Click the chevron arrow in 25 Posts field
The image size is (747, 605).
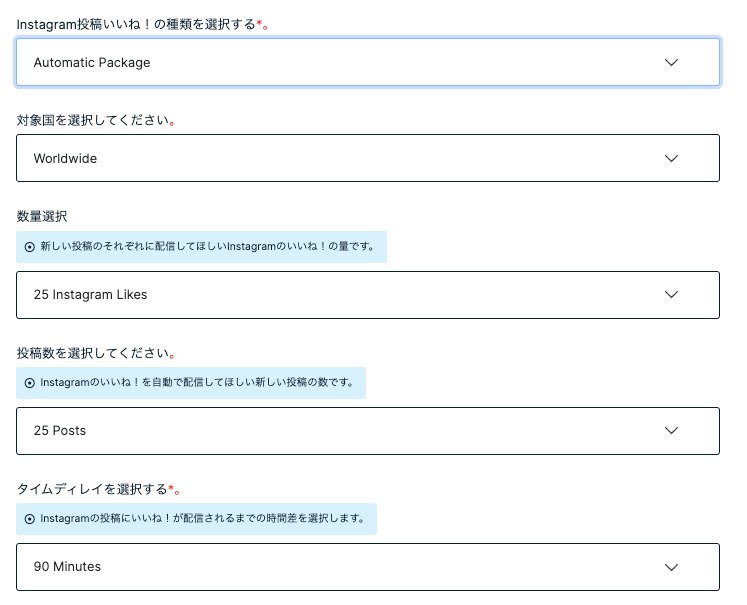[671, 431]
